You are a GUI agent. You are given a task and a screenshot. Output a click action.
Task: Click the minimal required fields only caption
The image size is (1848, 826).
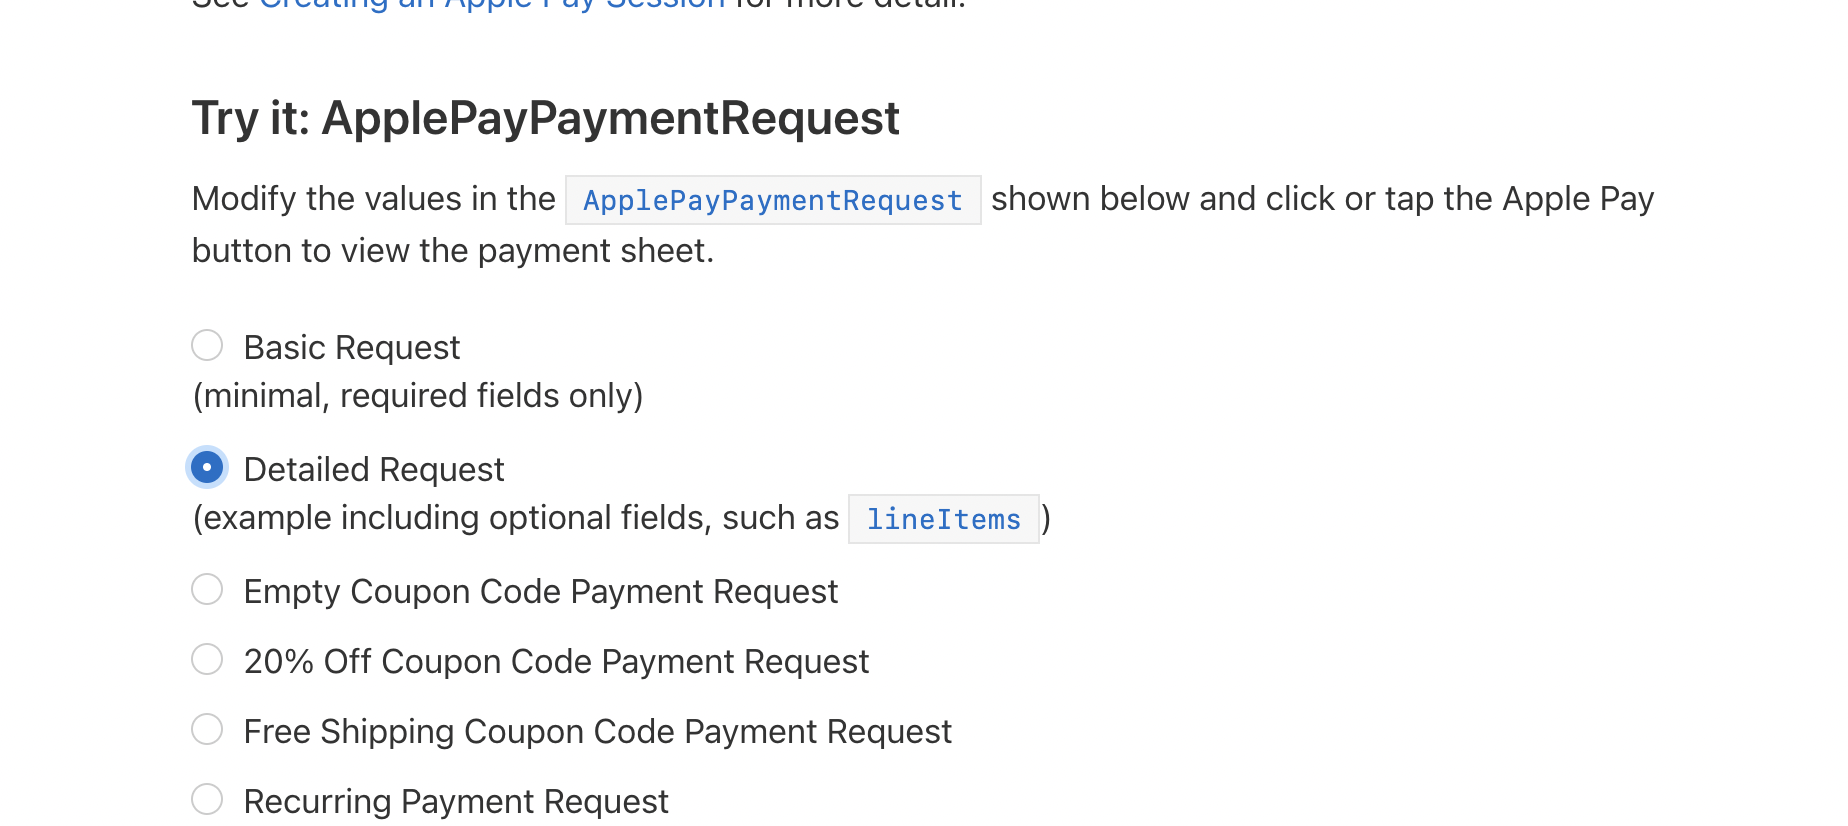[418, 395]
